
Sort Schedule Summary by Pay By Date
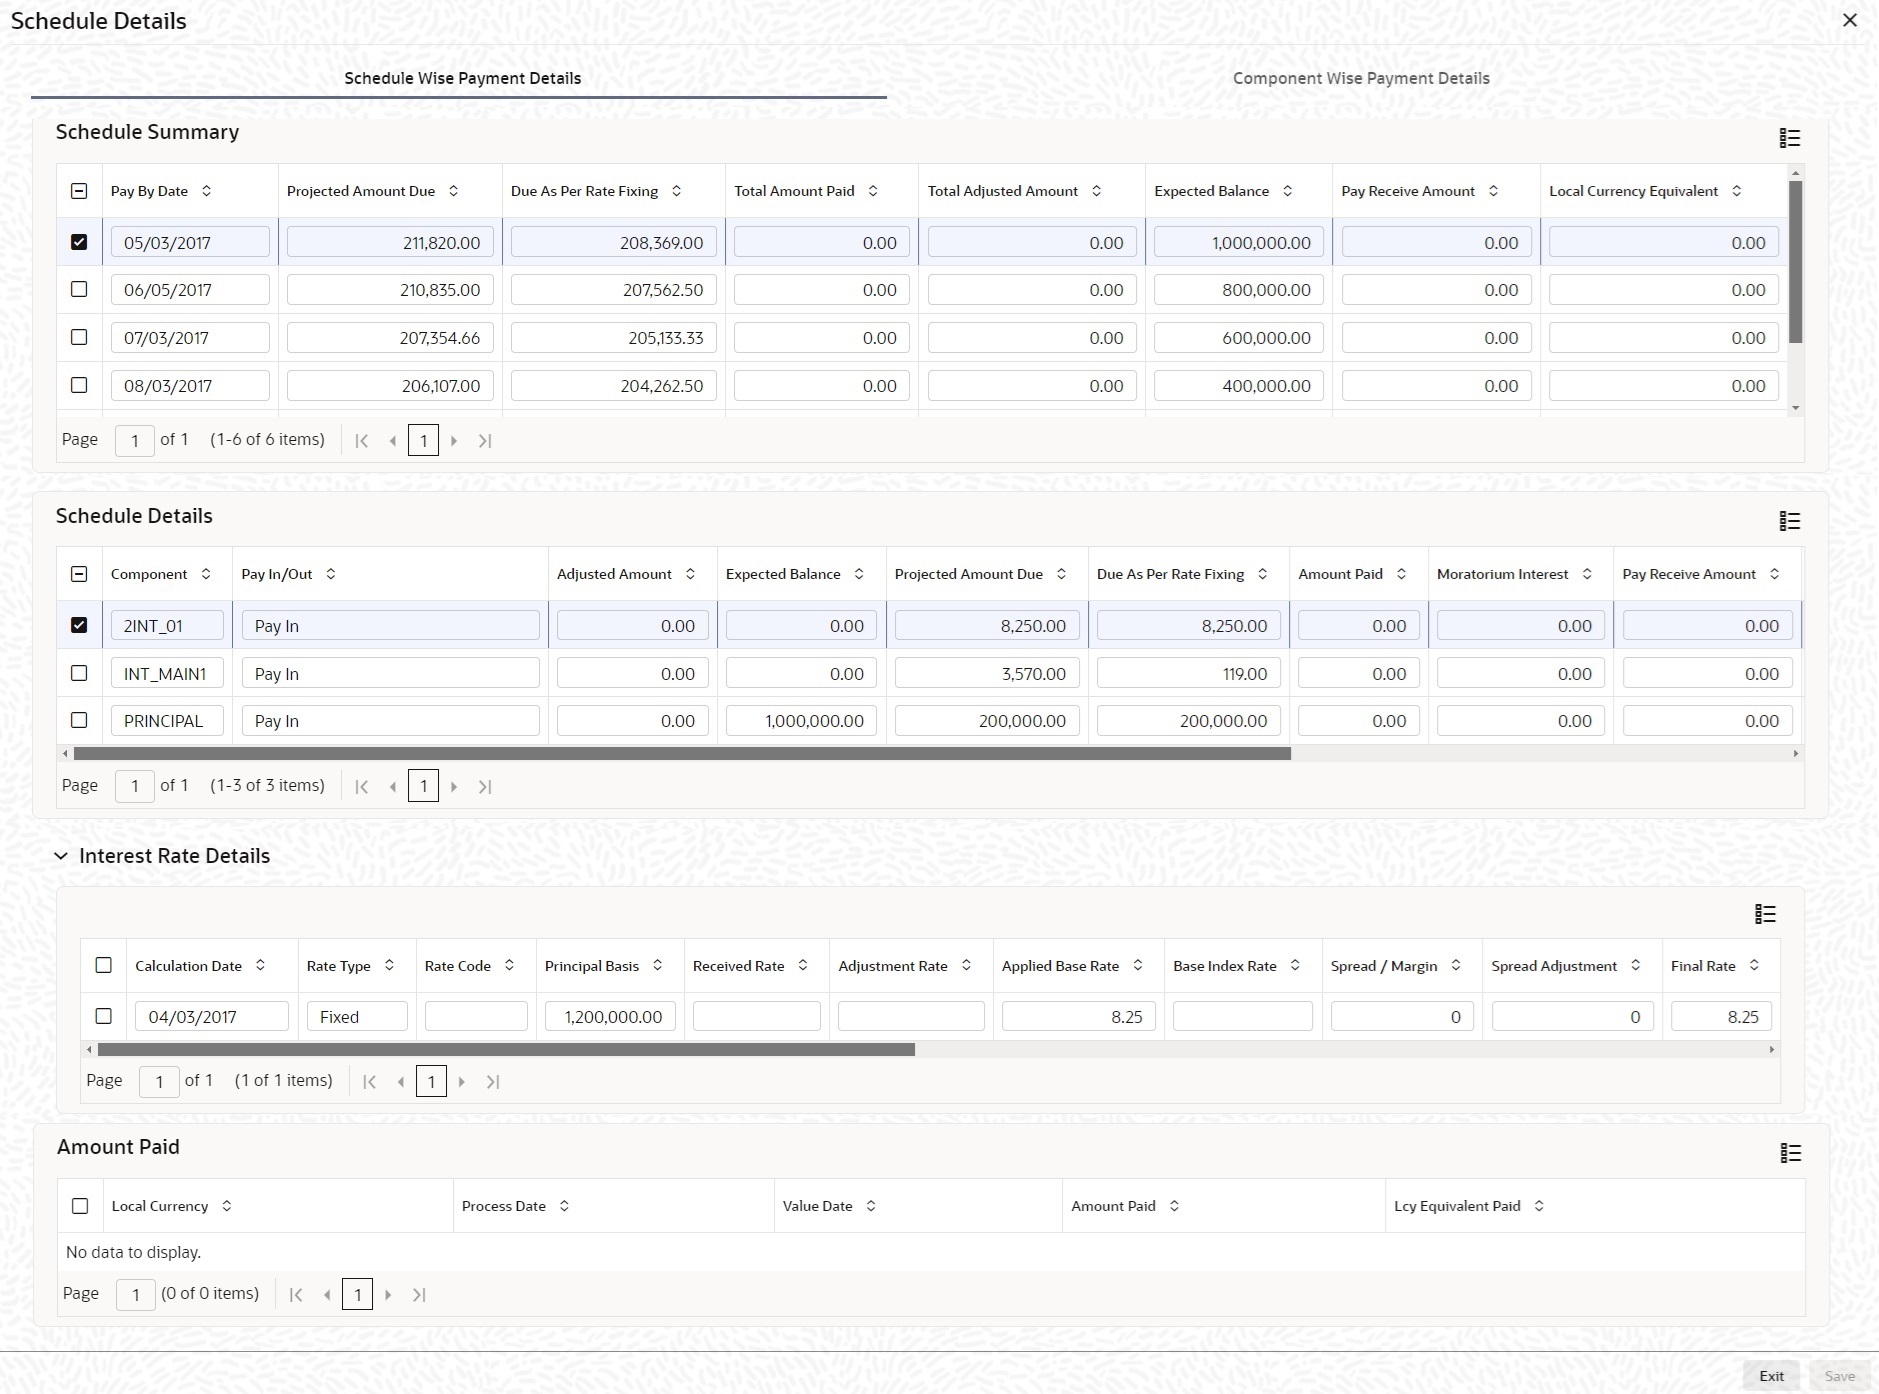click(x=207, y=191)
